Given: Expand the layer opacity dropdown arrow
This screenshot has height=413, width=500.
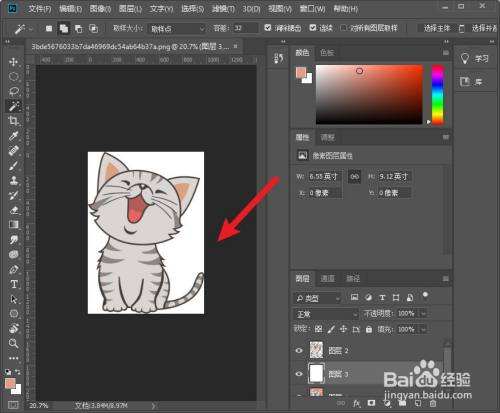Looking at the screenshot, I should point(423,314).
